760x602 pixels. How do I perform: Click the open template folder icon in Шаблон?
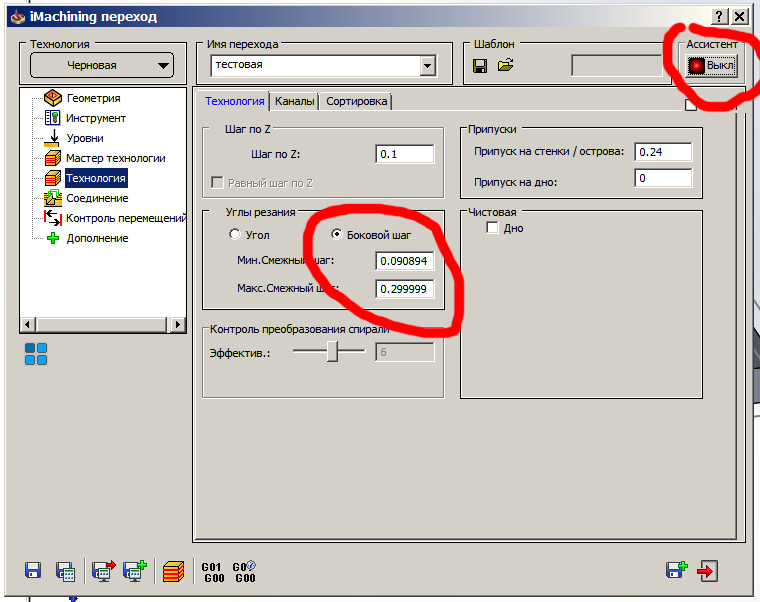[505, 65]
